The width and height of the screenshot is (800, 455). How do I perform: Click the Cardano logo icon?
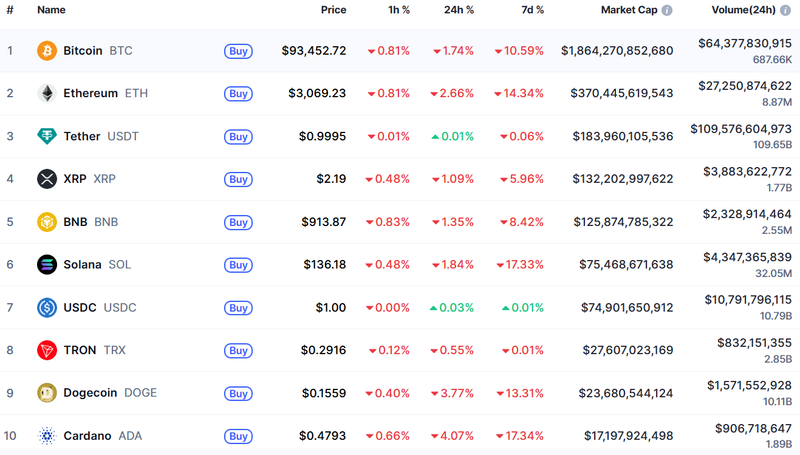[x=46, y=436]
